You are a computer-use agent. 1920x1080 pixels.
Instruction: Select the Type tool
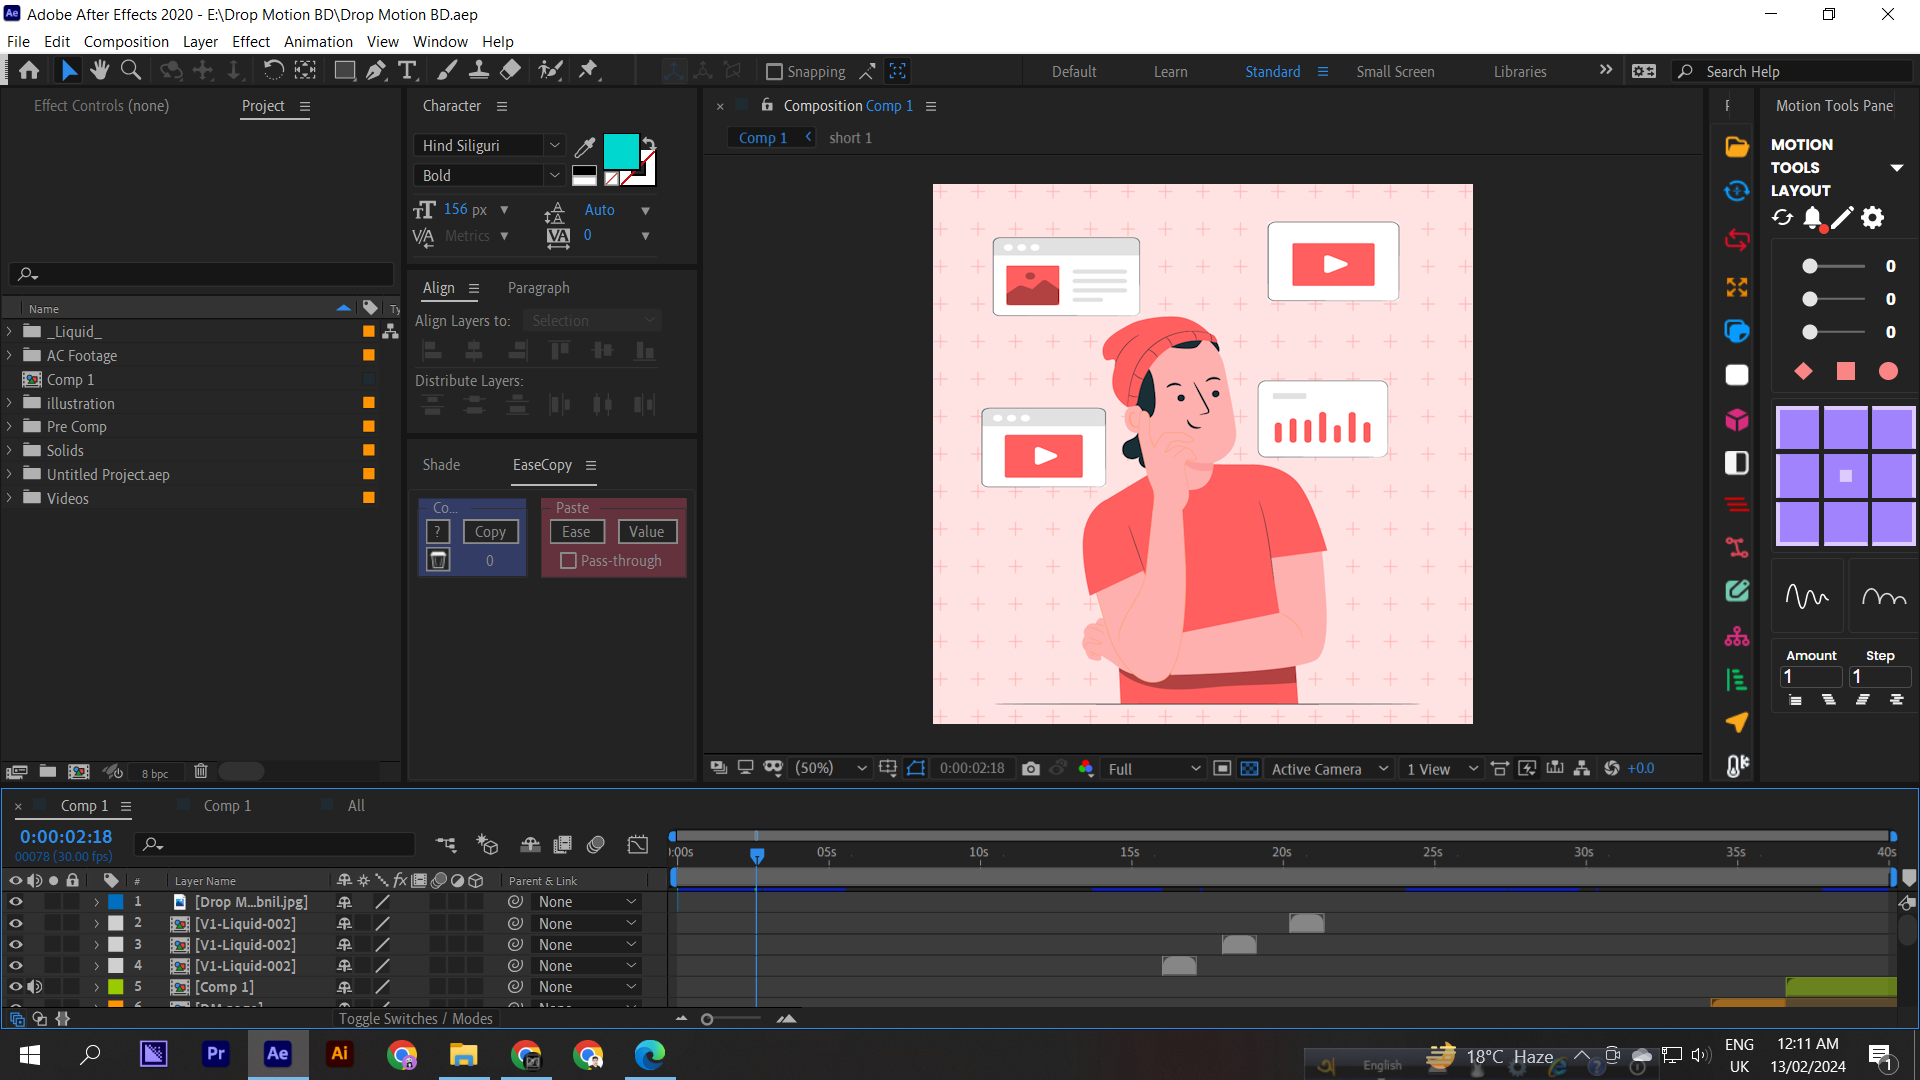coord(407,70)
